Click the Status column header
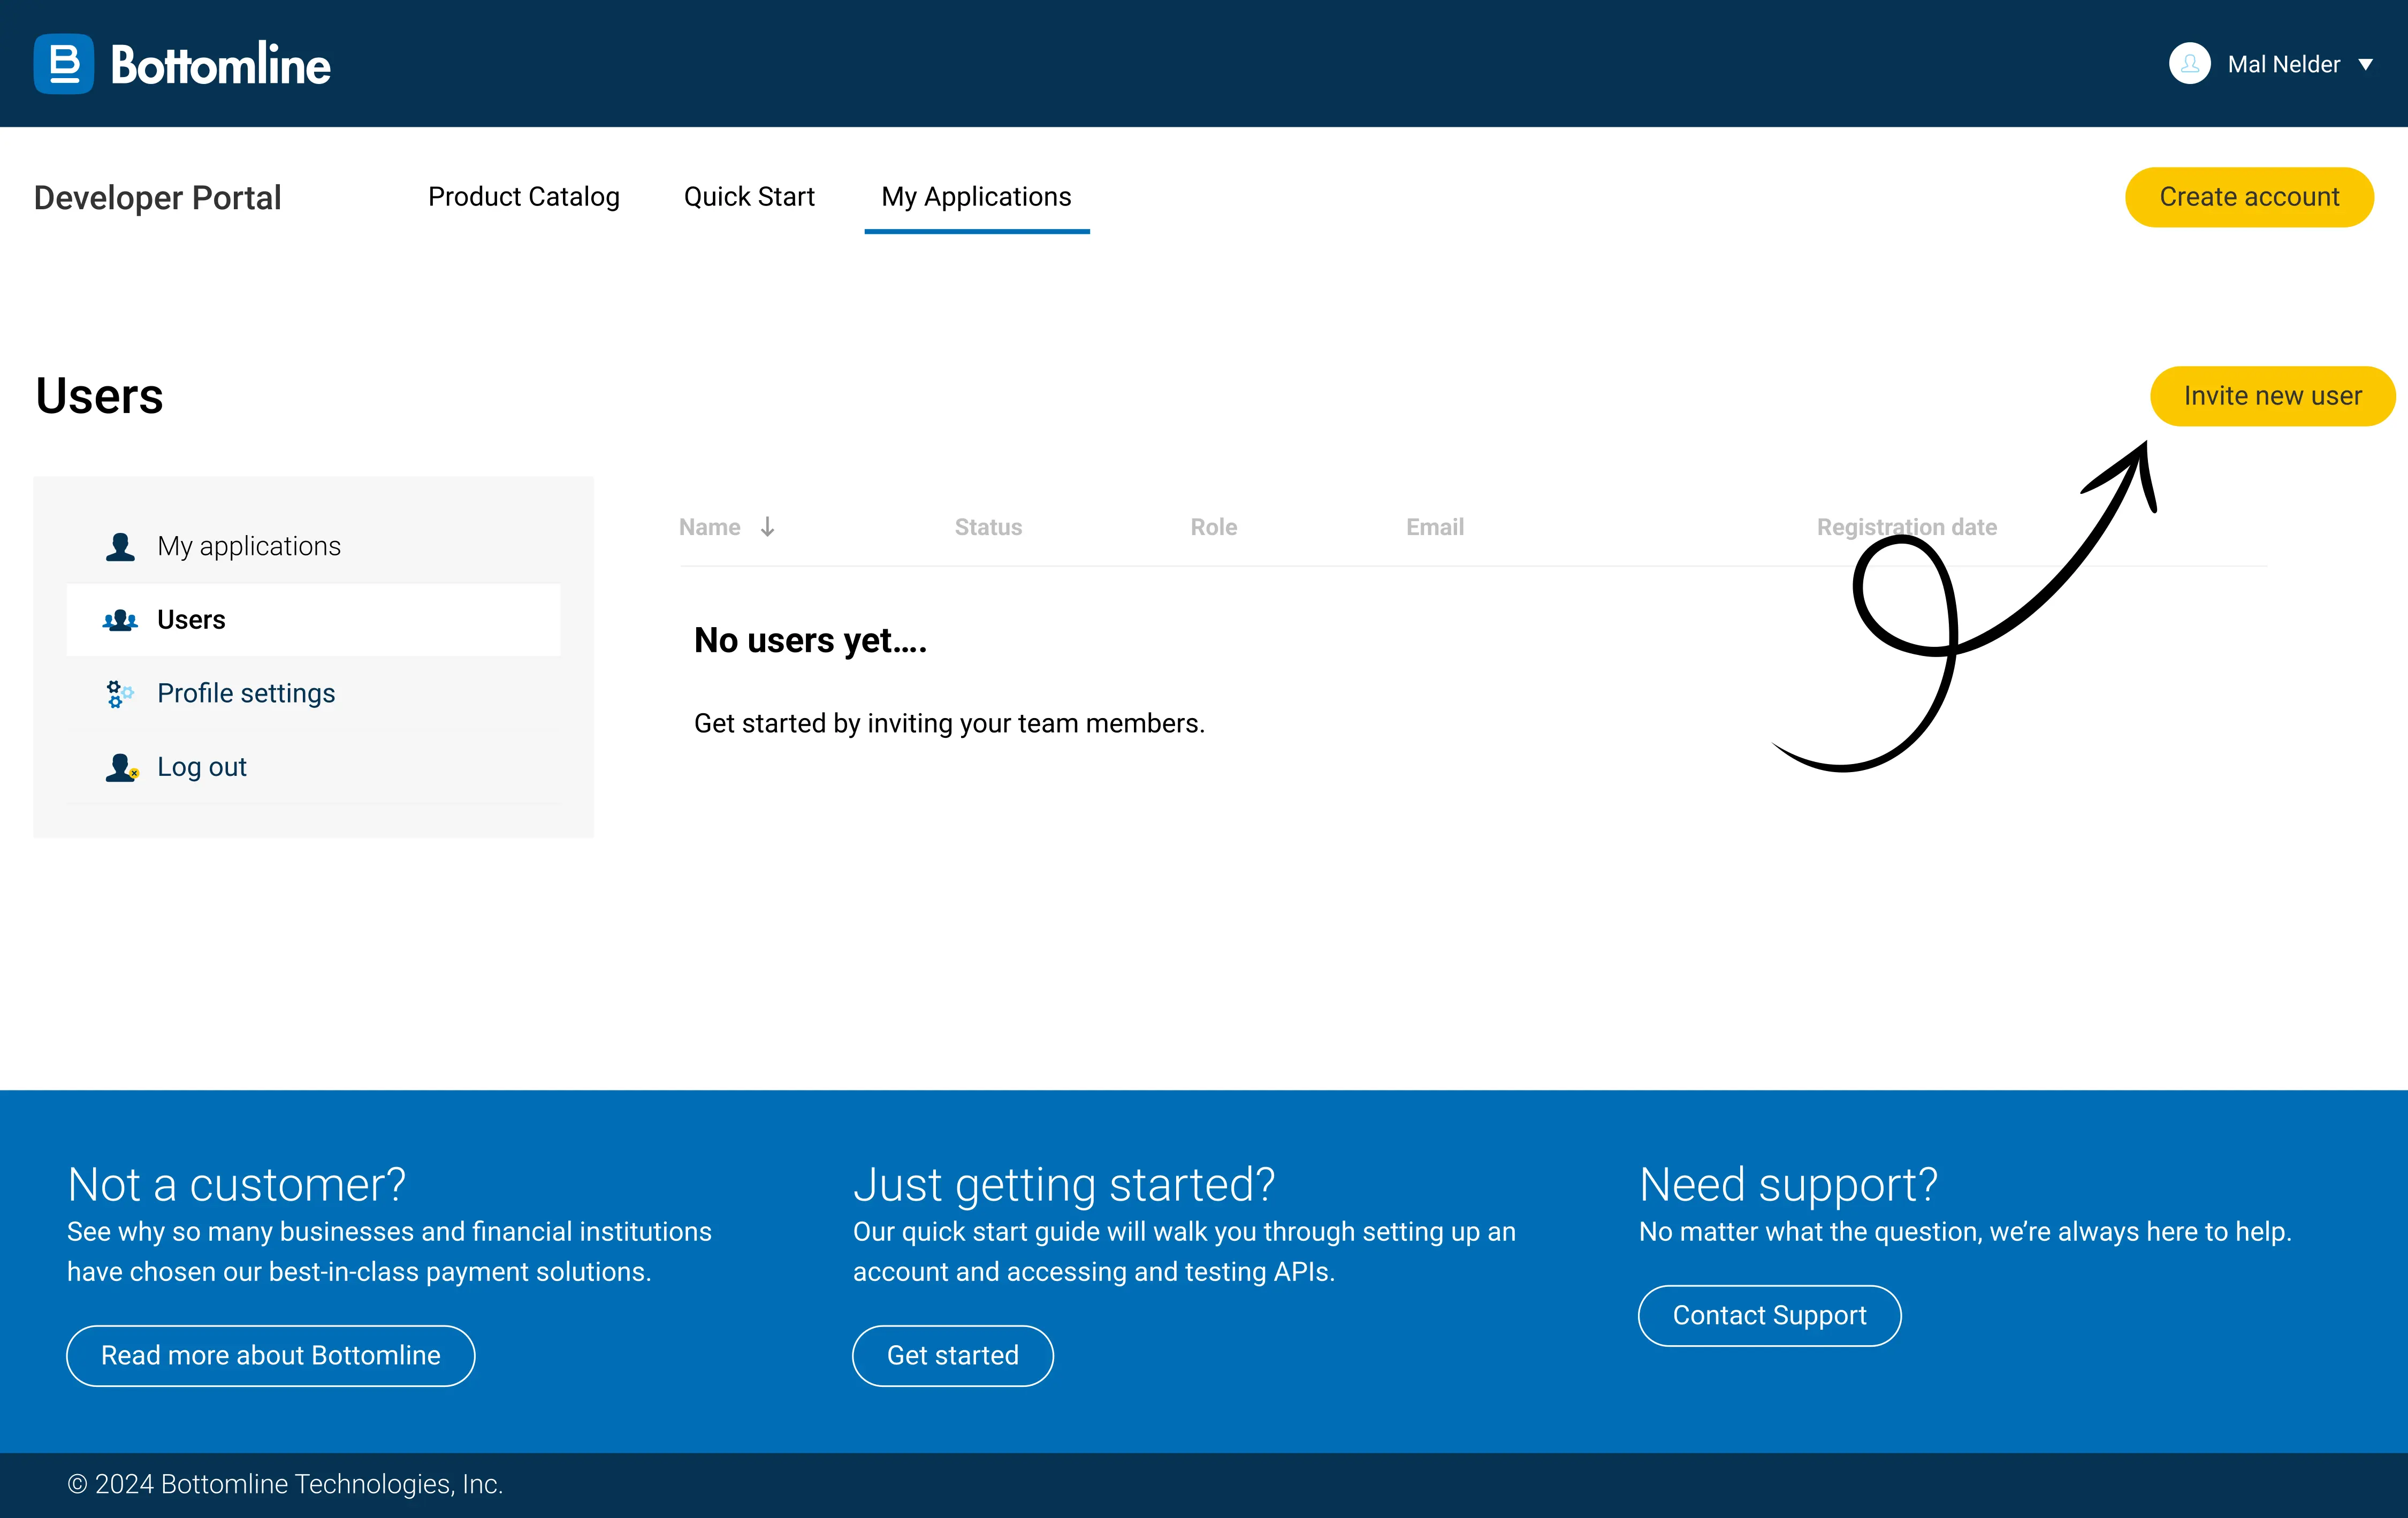This screenshot has width=2408, height=1518. pos(988,527)
